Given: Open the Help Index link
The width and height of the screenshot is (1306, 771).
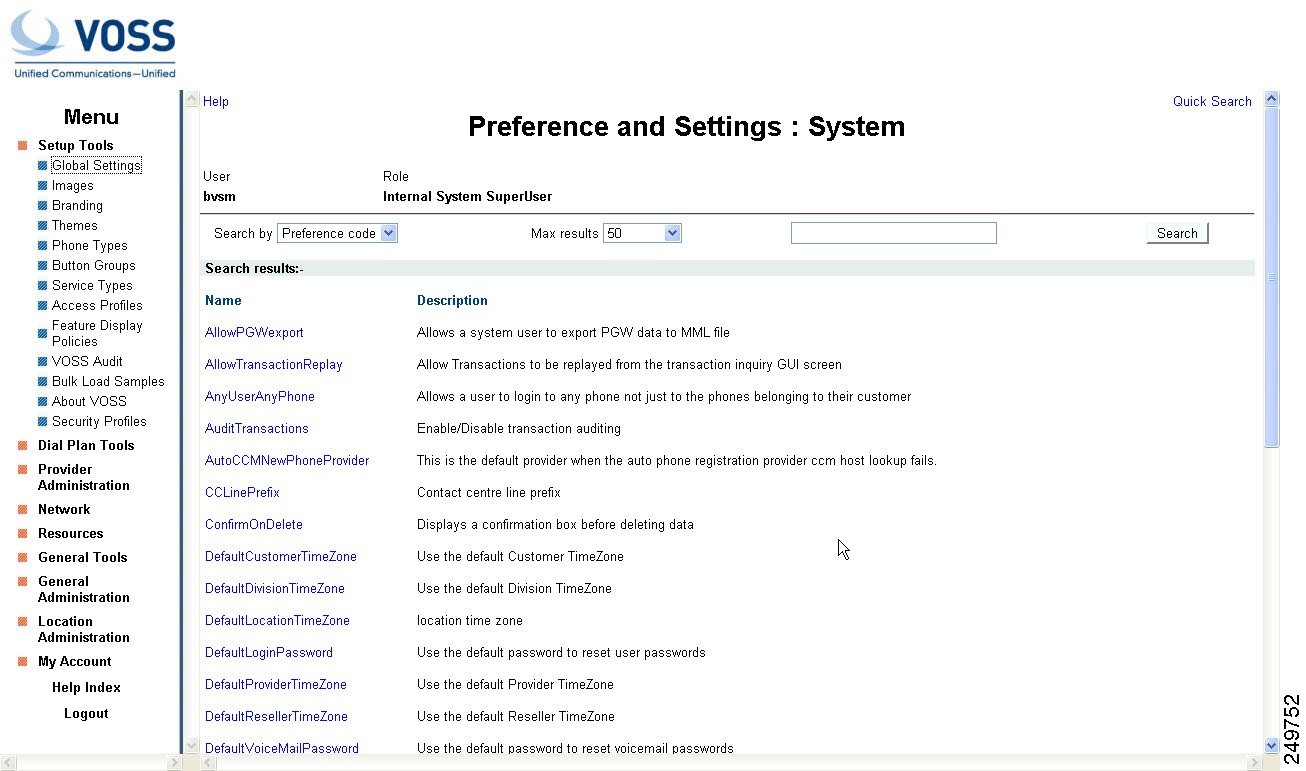Looking at the screenshot, I should pyautogui.click(x=86, y=687).
